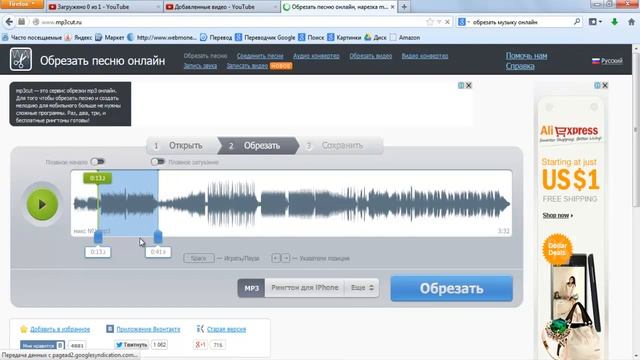Open the green downloads arrow icon
This screenshot has height=360, width=640.
[x=614, y=22]
